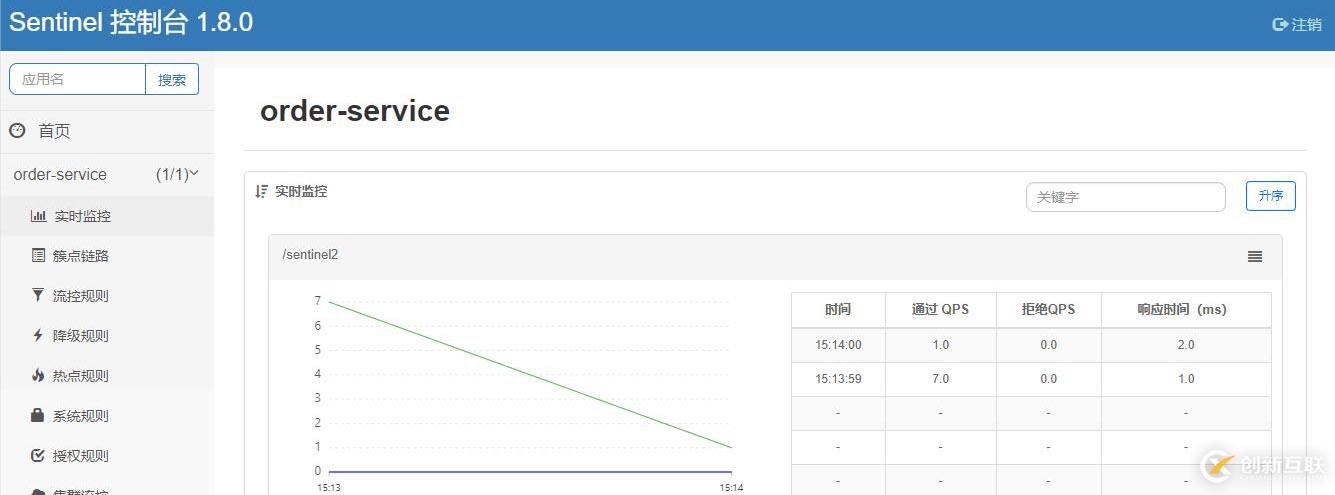The image size is (1335, 495).
Task: Click the 实时监控 bar chart icon
Action: click(38, 216)
